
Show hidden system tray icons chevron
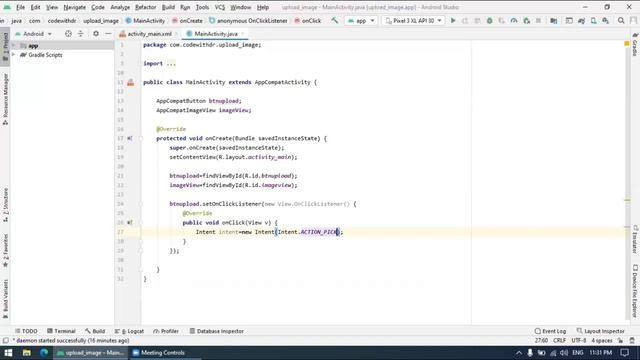518,353
